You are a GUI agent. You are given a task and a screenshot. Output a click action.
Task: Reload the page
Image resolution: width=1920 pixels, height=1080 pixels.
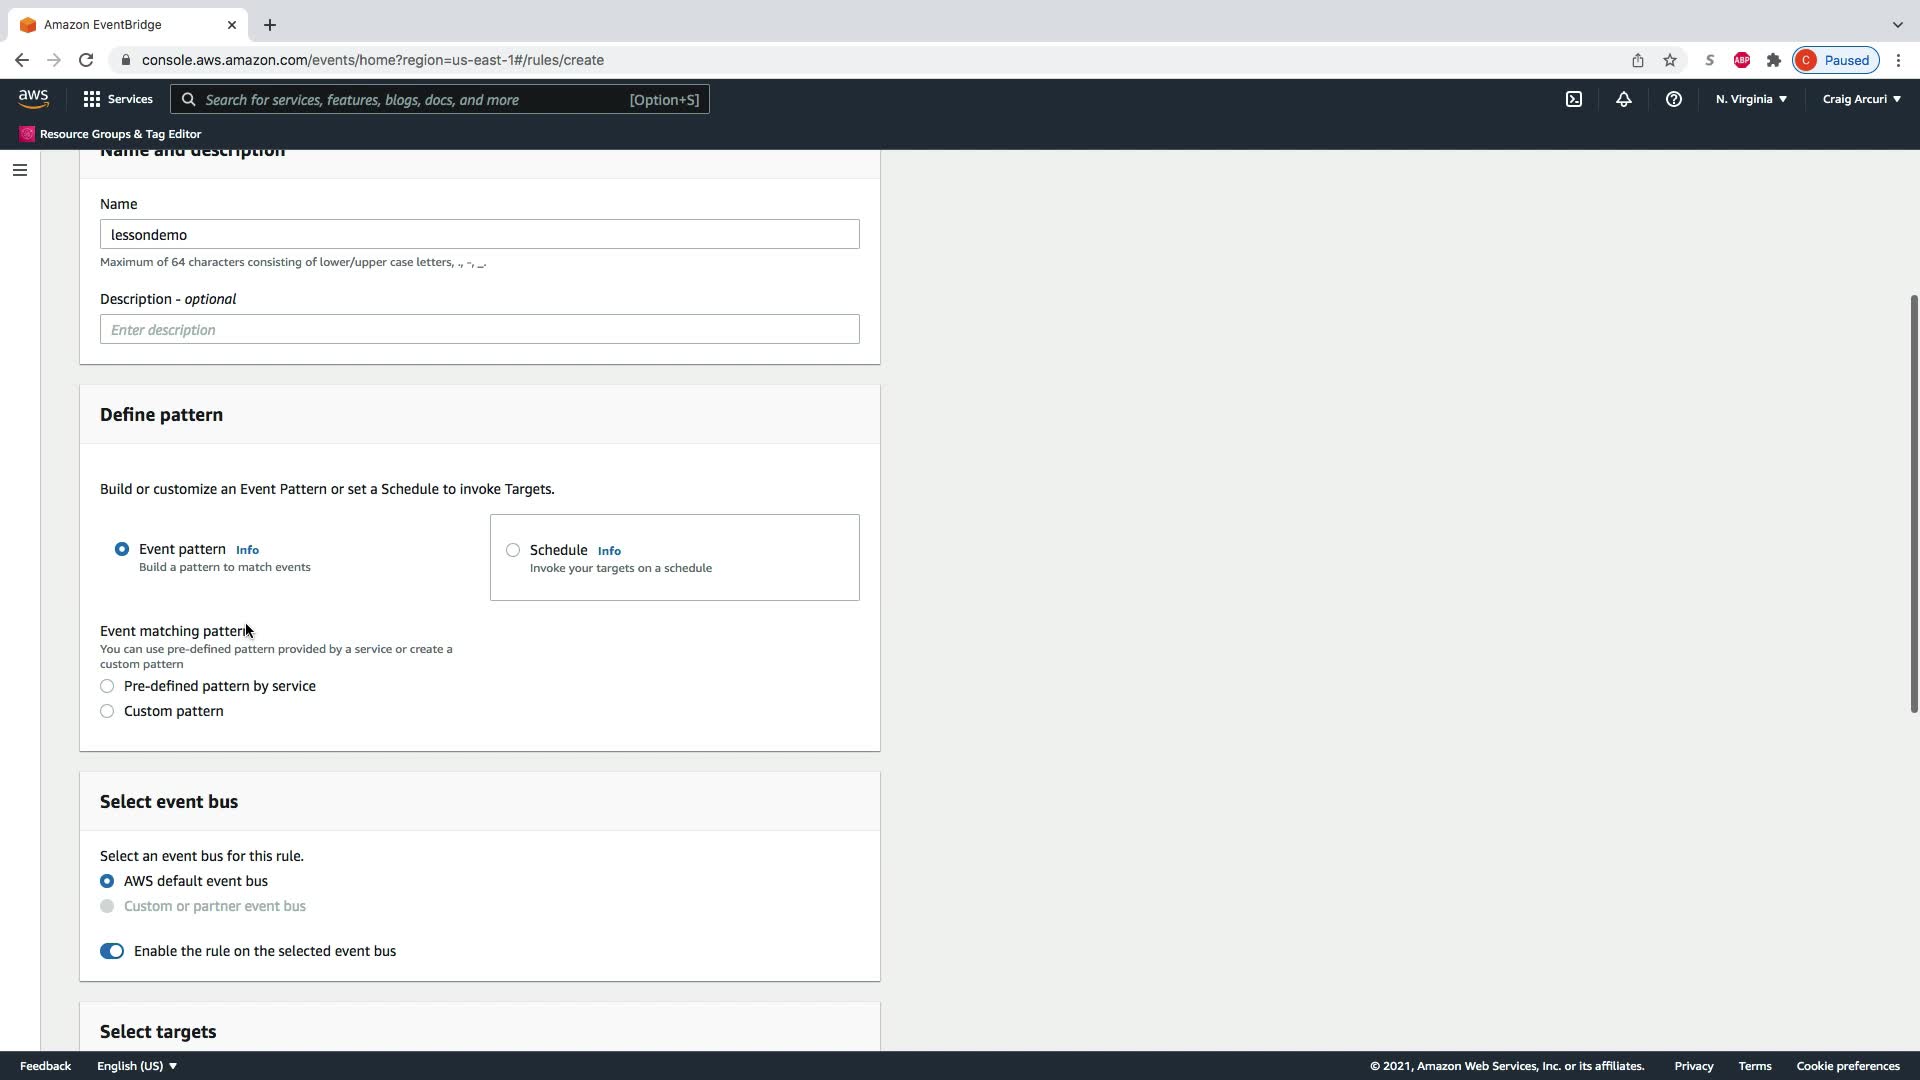tap(86, 60)
